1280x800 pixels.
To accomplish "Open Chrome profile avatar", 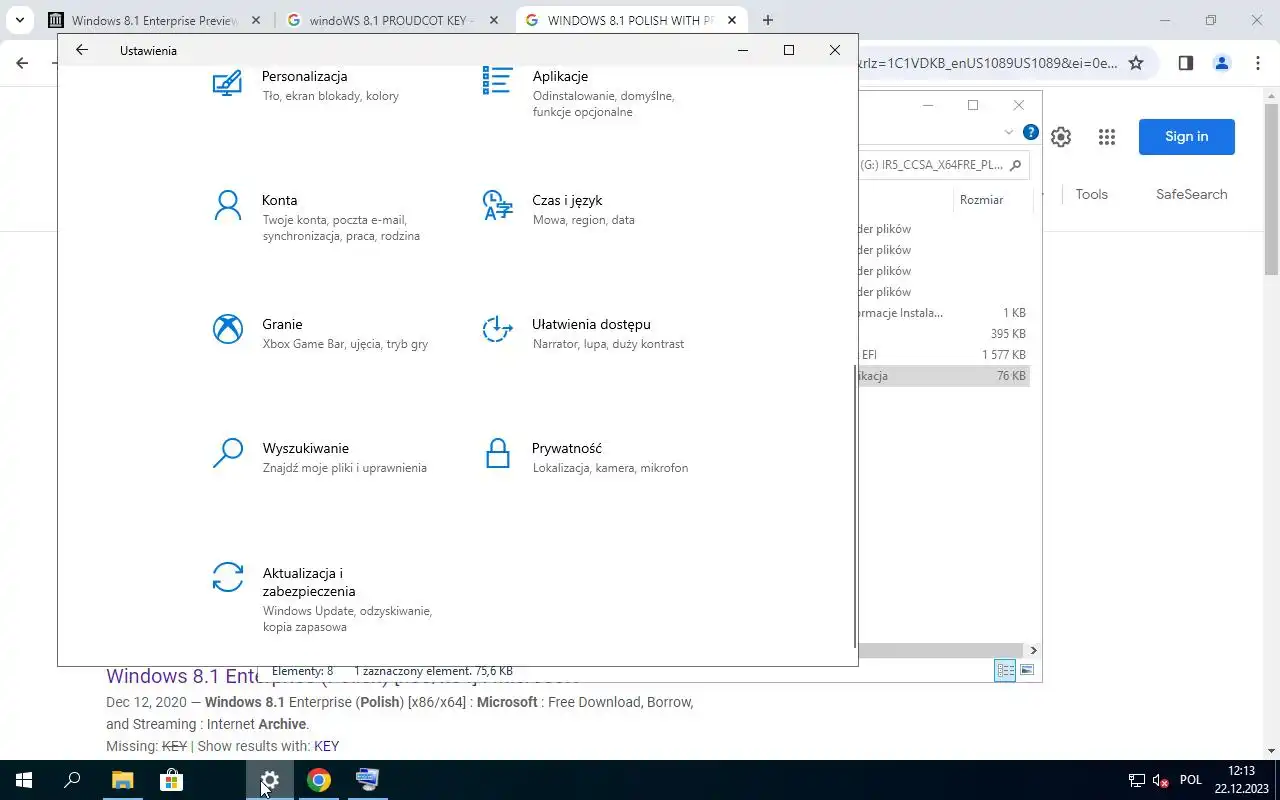I will (x=1221, y=63).
